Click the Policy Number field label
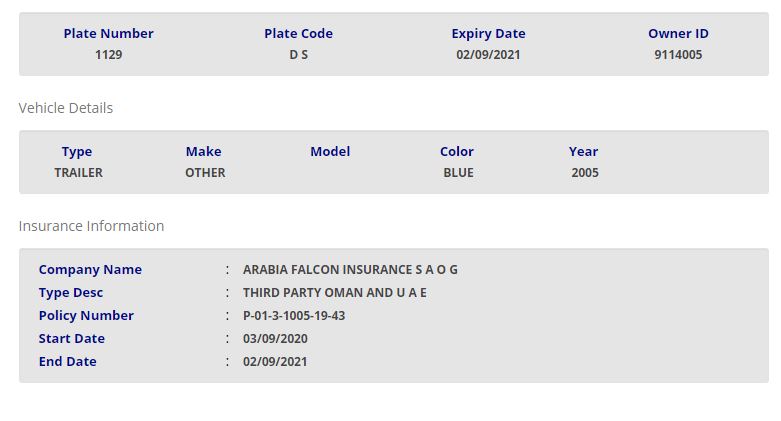Viewport: 781px width, 421px height. pos(86,316)
